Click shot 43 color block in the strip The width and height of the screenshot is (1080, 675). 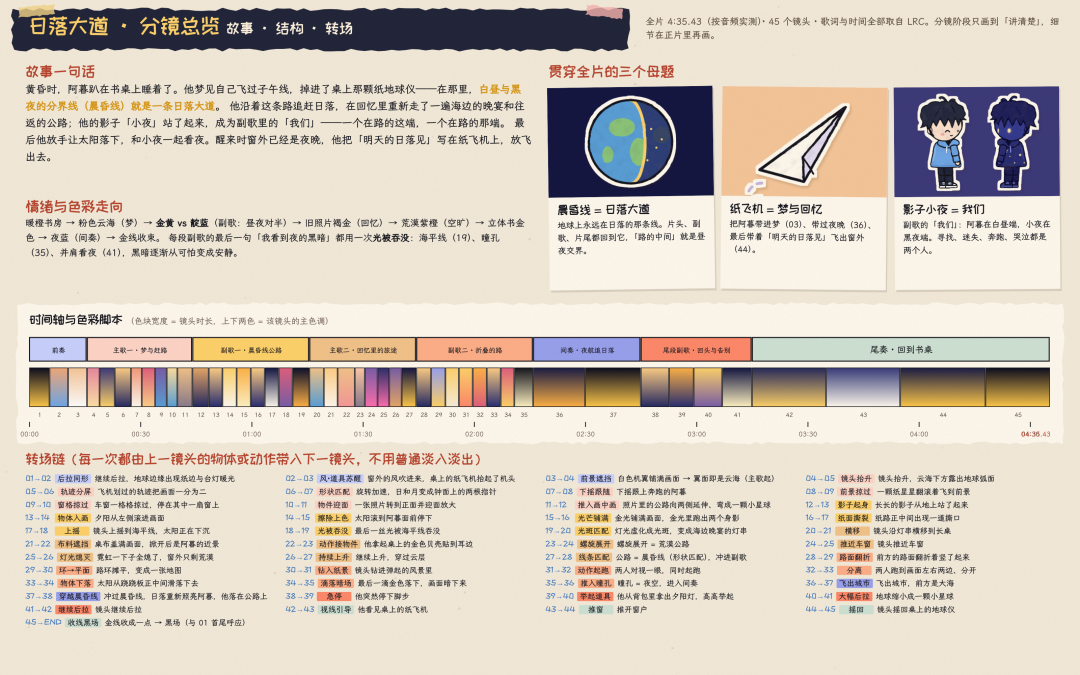(863, 387)
